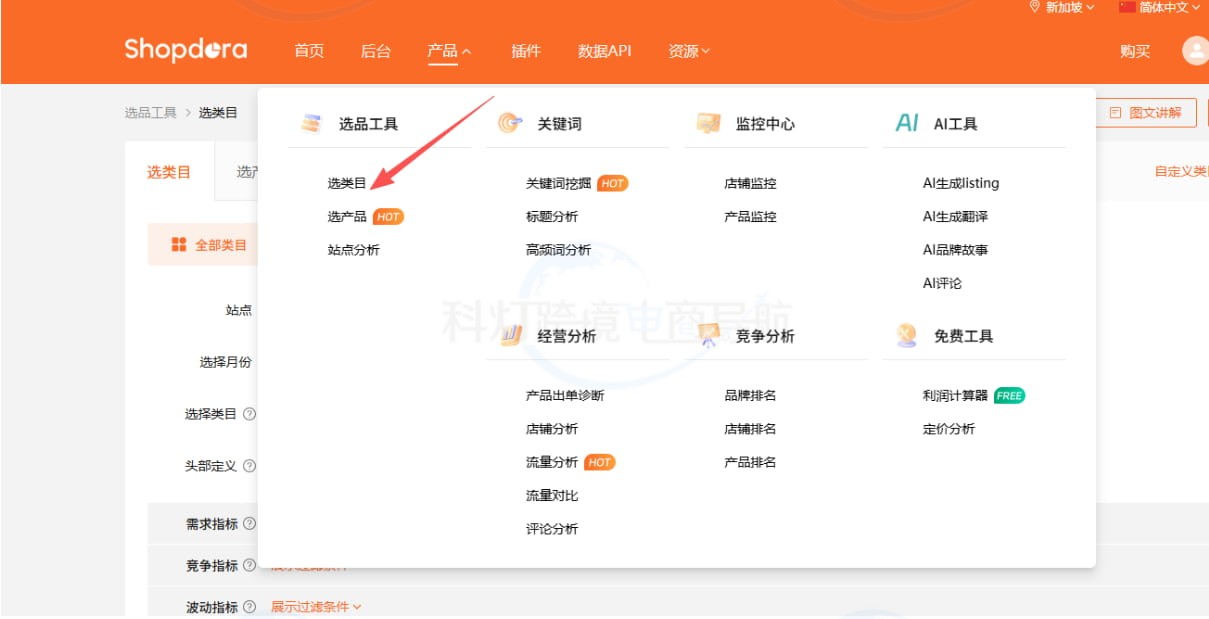Click the 关键词 target icon
This screenshot has width=1209, height=619.
click(510, 123)
